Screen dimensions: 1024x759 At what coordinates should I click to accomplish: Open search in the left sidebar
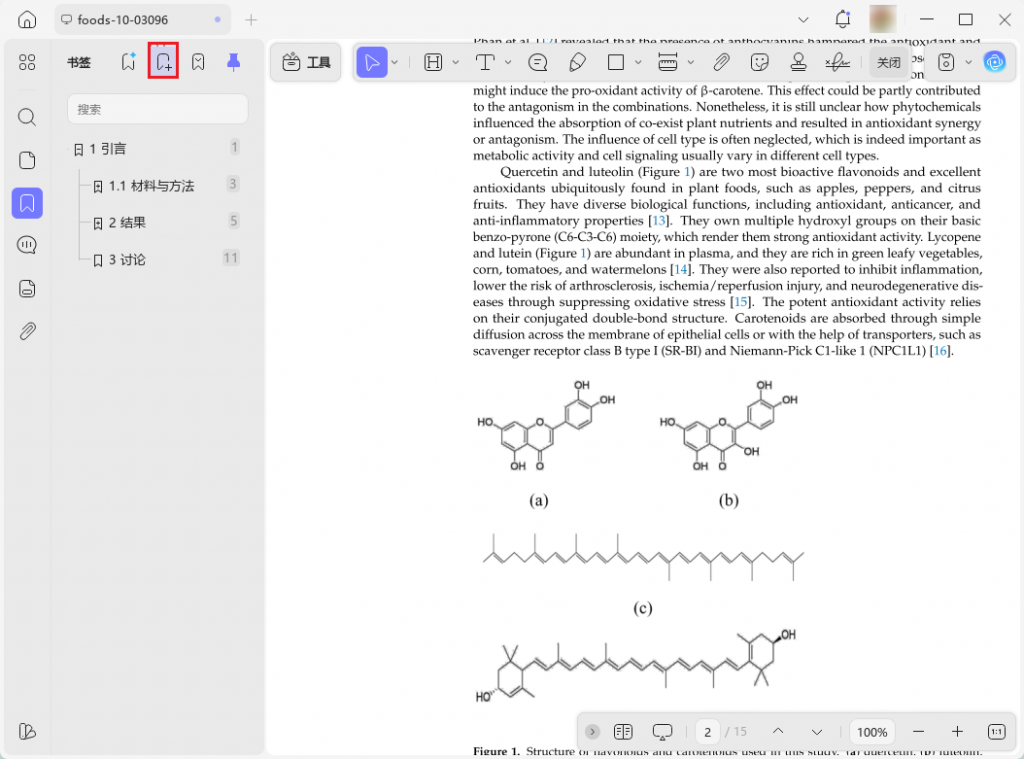click(27, 117)
